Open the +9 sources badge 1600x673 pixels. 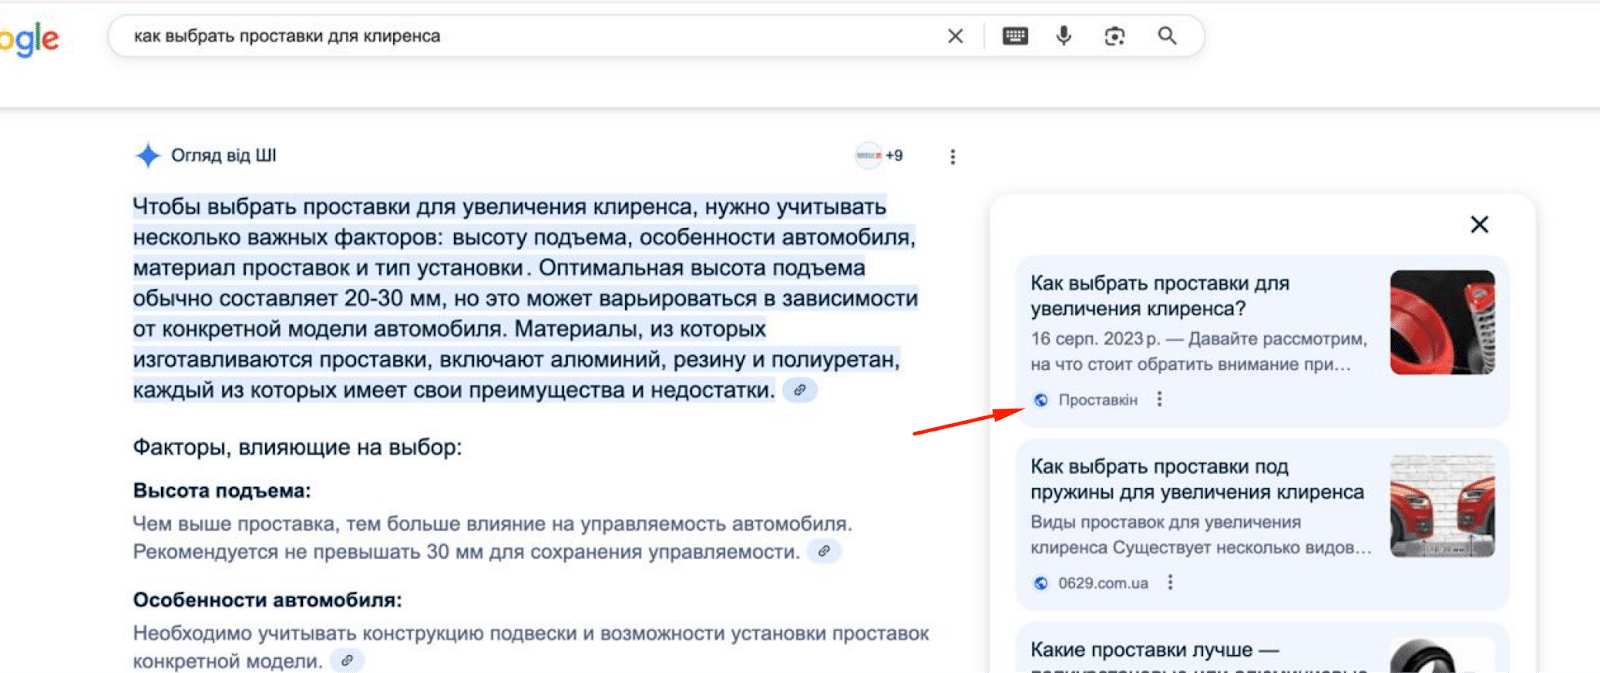pos(880,155)
